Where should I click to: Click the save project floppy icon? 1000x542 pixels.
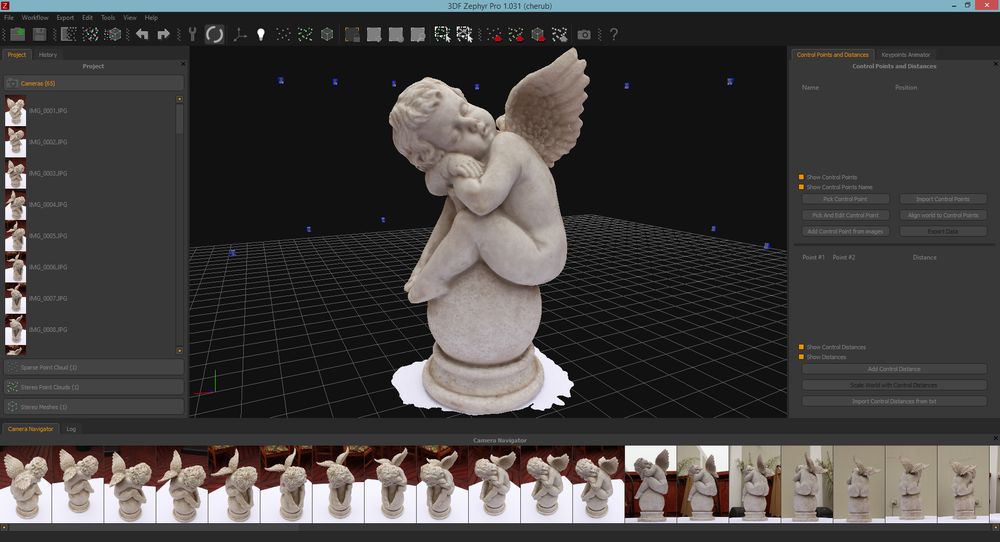[40, 34]
